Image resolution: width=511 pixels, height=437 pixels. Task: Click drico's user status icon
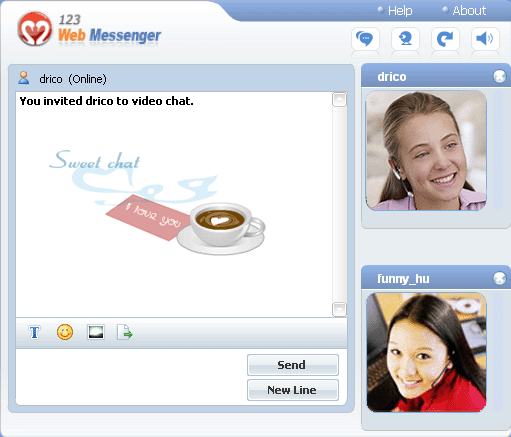[x=23, y=78]
